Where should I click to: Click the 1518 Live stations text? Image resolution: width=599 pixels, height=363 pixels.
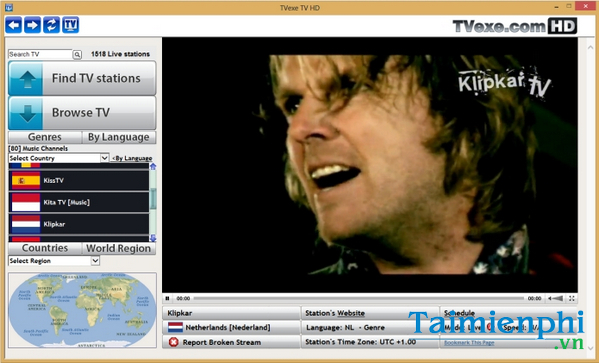click(120, 54)
